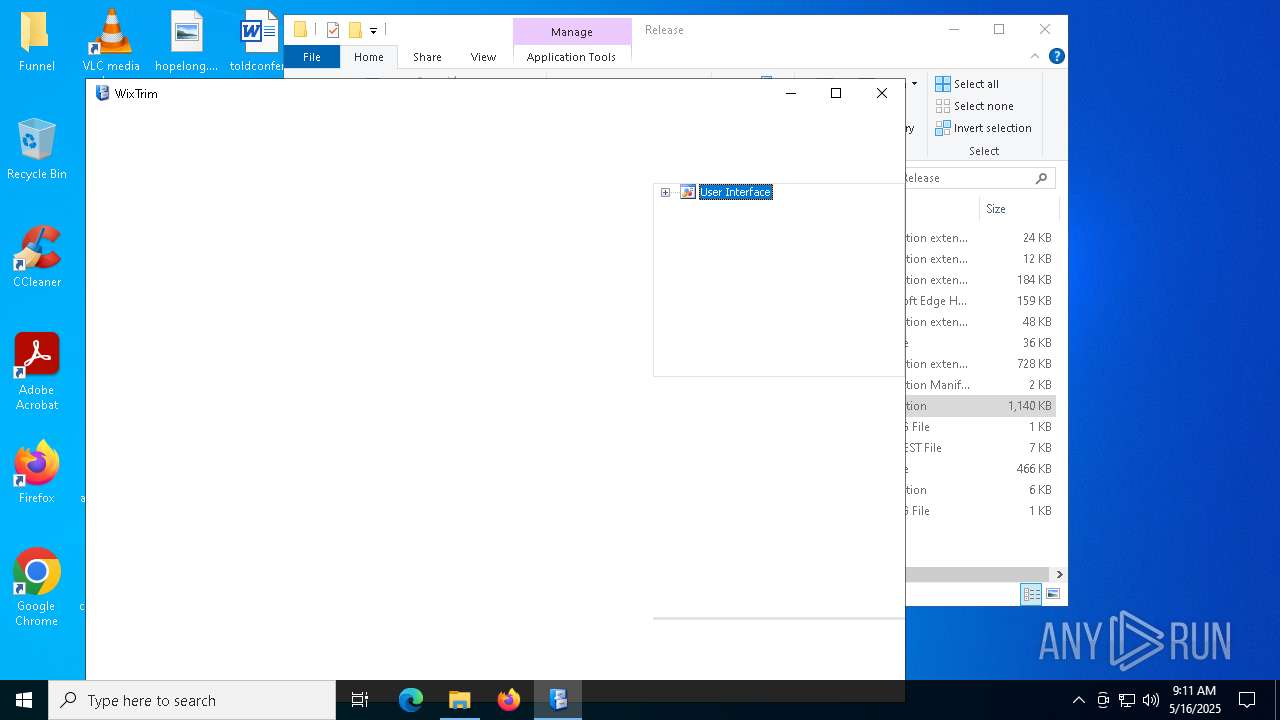Image resolution: width=1280 pixels, height=720 pixels.
Task: Switch Explorer to Details view icon
Action: coord(1031,594)
